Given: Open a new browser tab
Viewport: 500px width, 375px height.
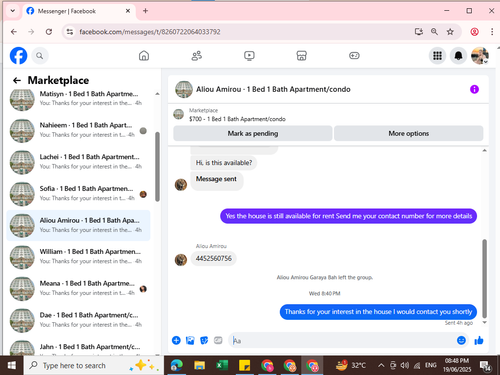Looking at the screenshot, I should pos(145,11).
